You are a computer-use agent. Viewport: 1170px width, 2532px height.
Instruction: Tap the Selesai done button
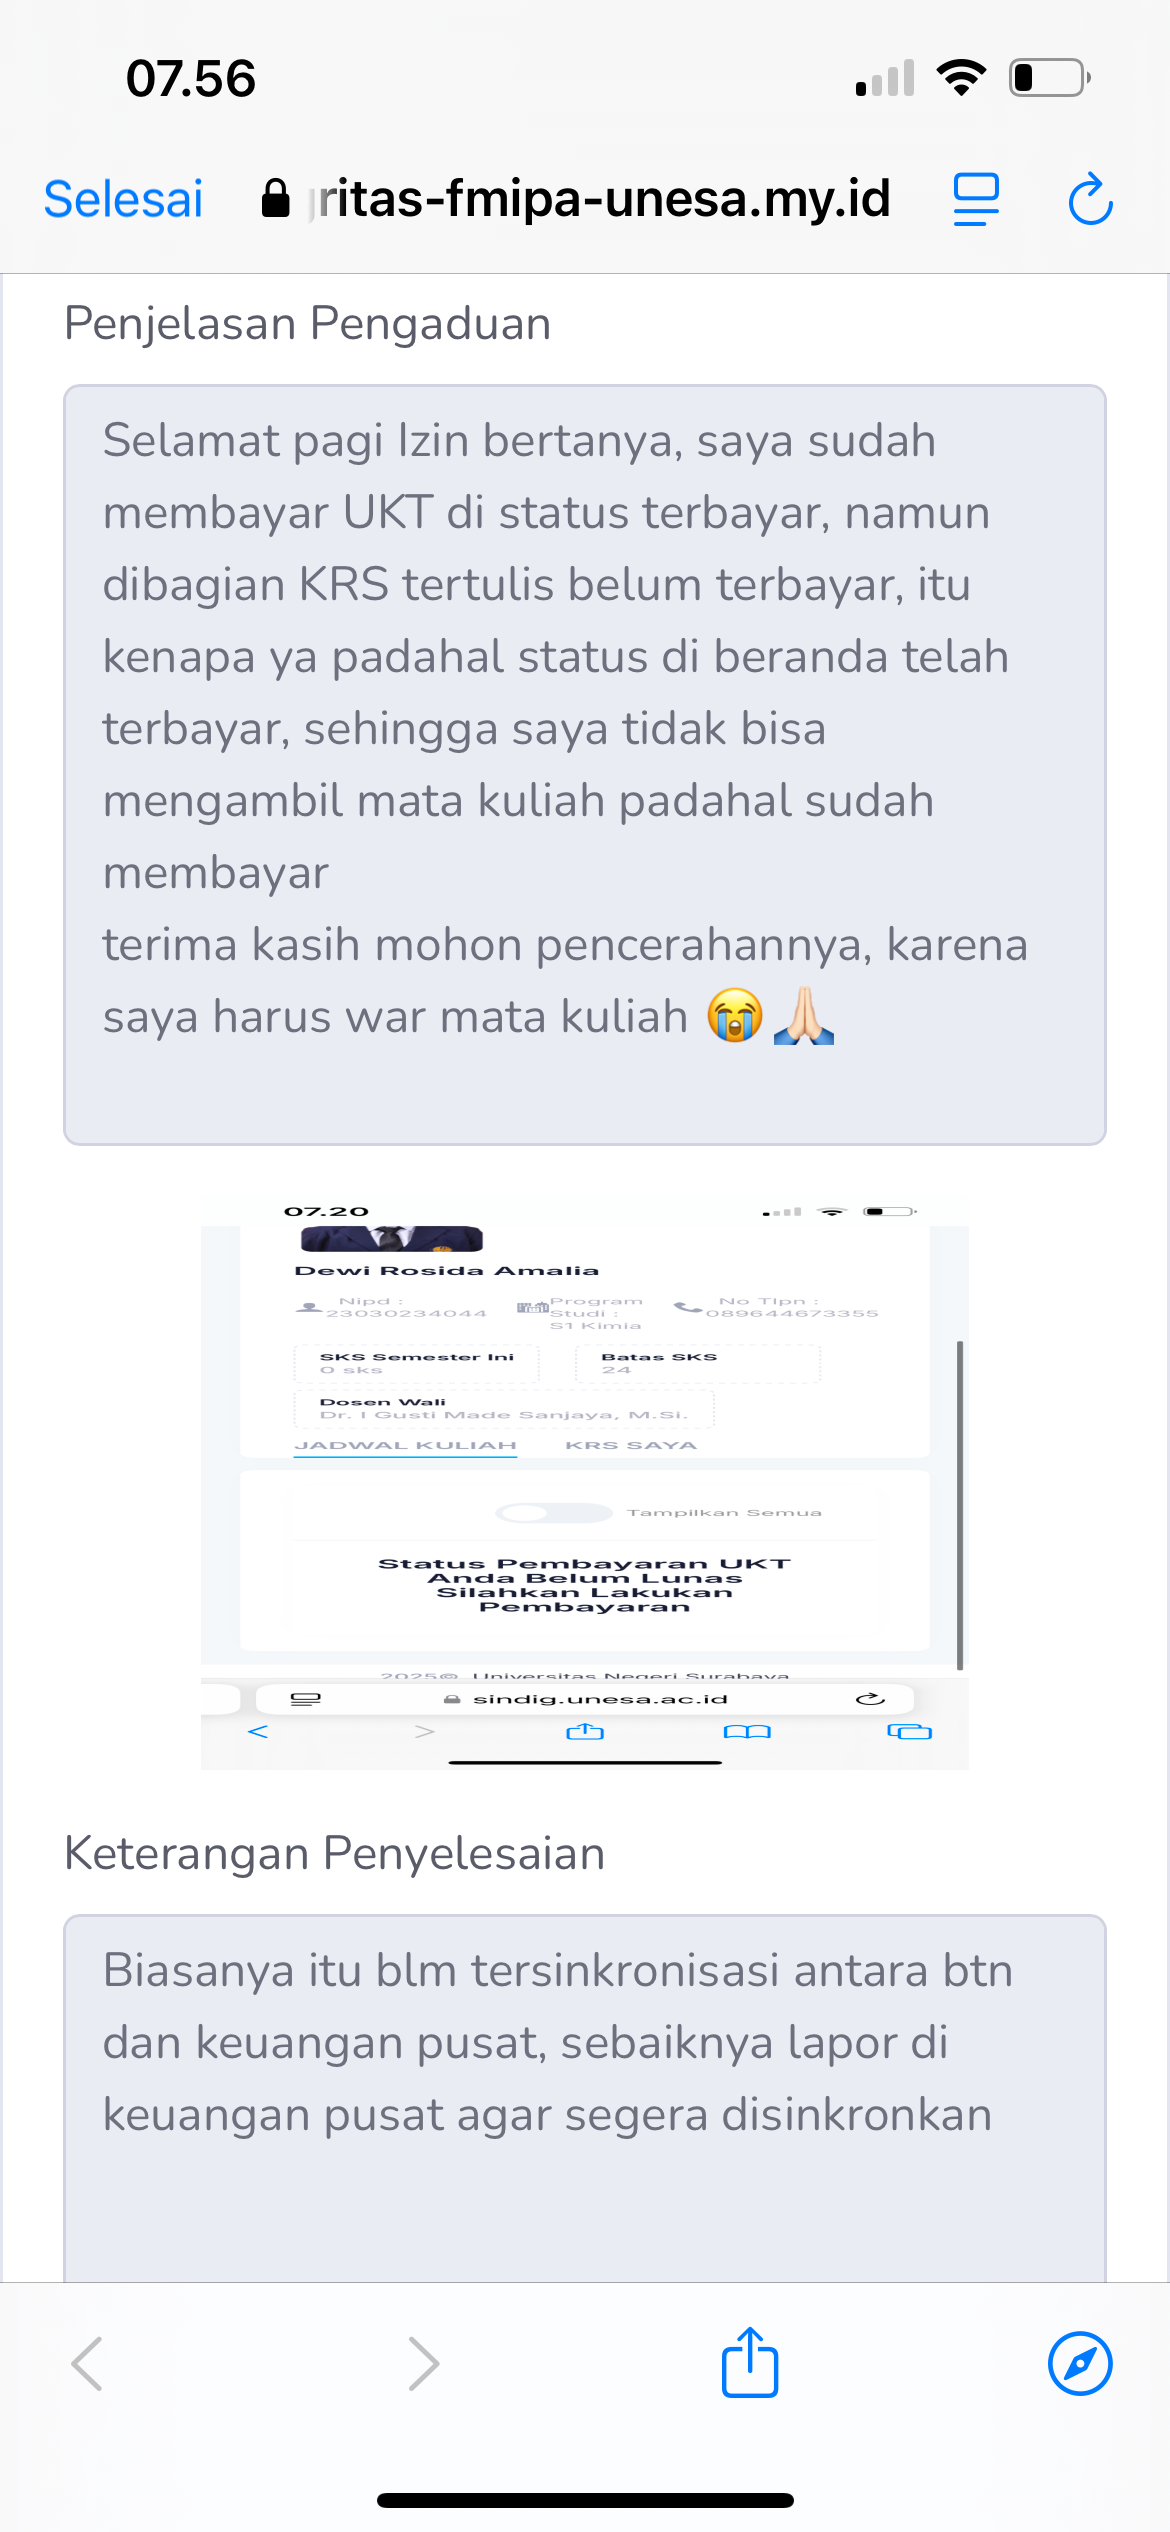[x=123, y=198]
